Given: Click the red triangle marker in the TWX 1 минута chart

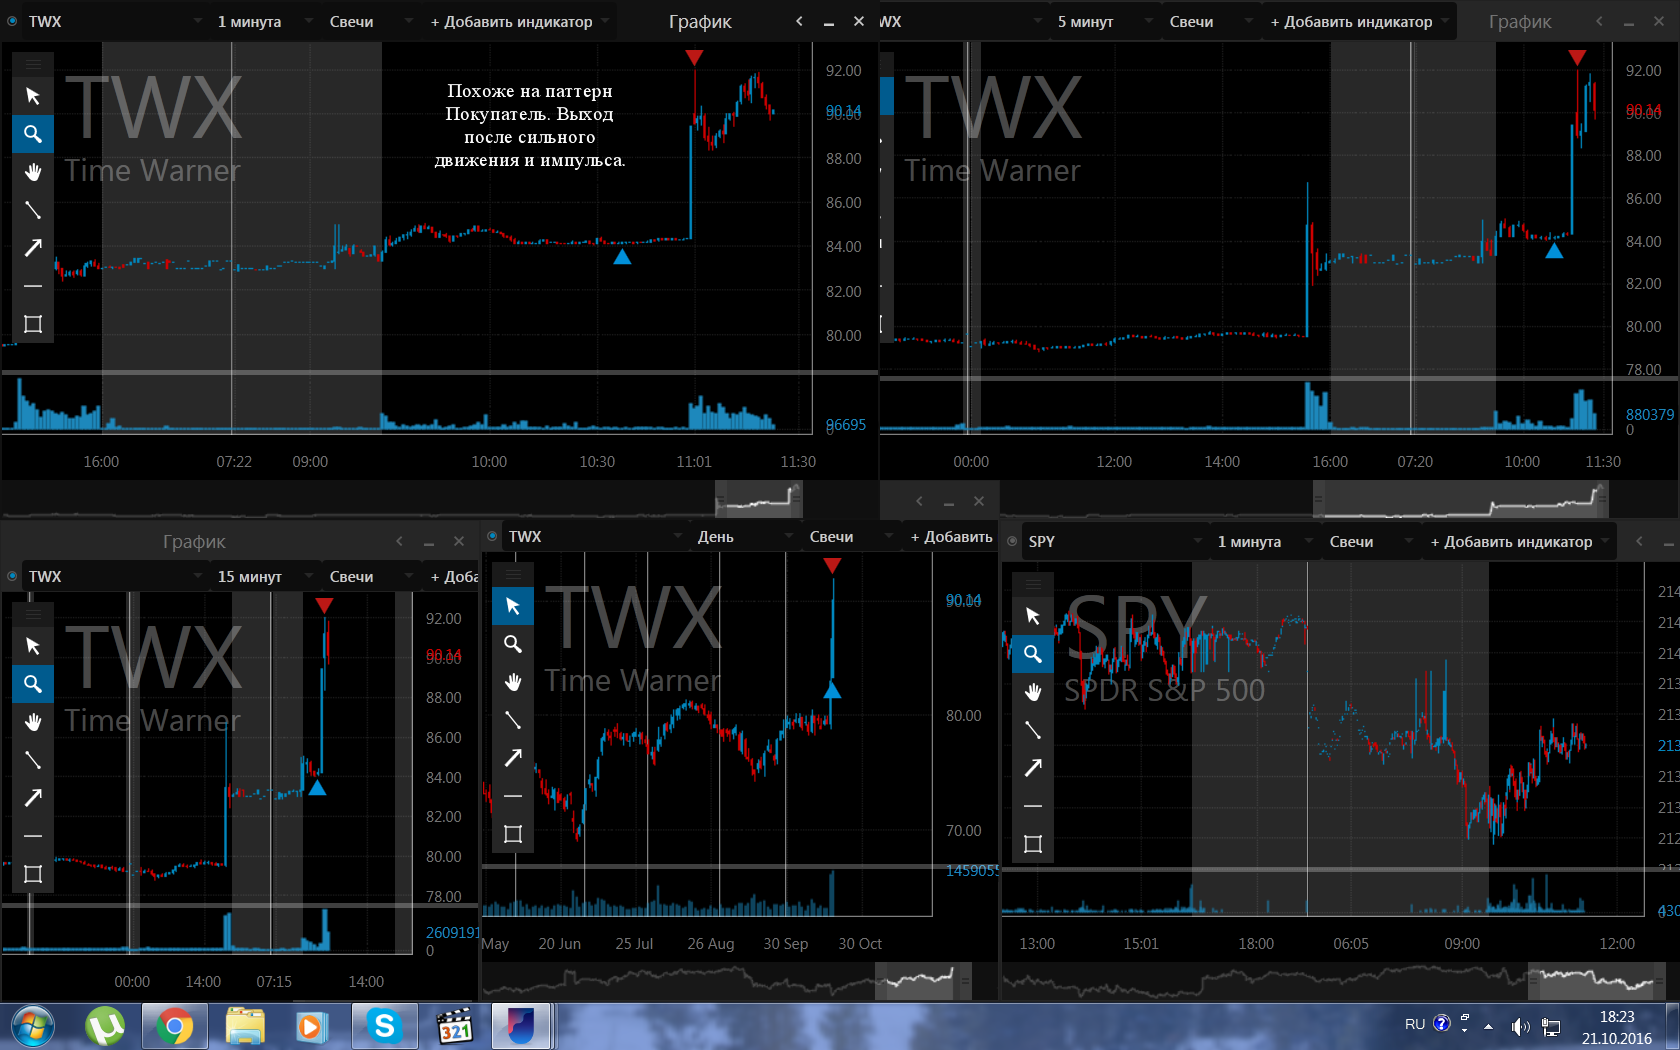Looking at the screenshot, I should point(694,57).
